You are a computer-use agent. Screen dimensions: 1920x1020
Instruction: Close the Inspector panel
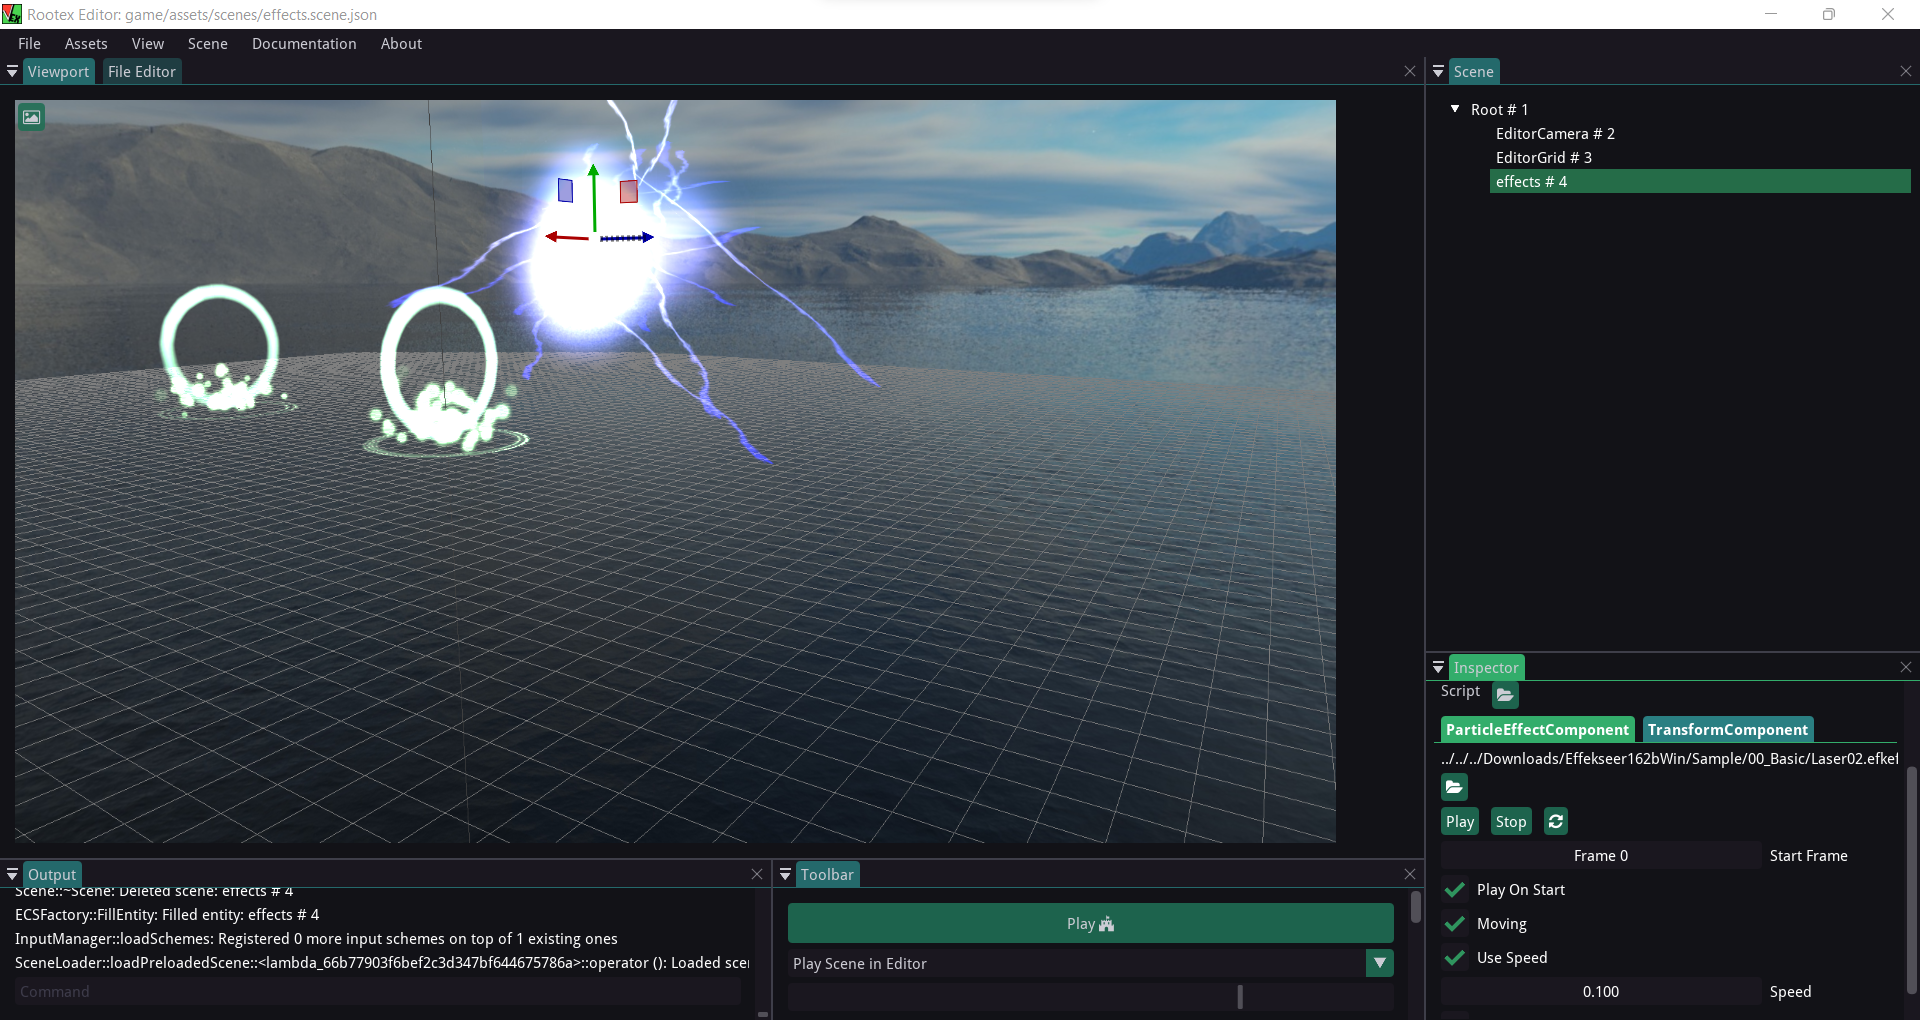click(x=1906, y=667)
